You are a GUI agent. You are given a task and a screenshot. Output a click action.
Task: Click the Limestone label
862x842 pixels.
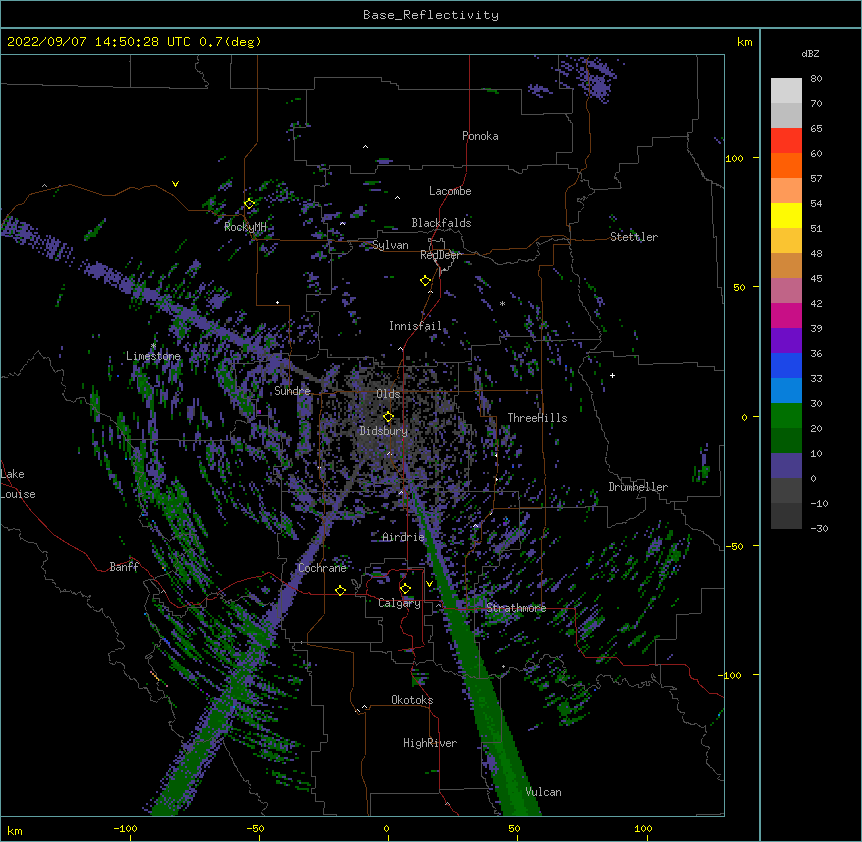coord(153,356)
